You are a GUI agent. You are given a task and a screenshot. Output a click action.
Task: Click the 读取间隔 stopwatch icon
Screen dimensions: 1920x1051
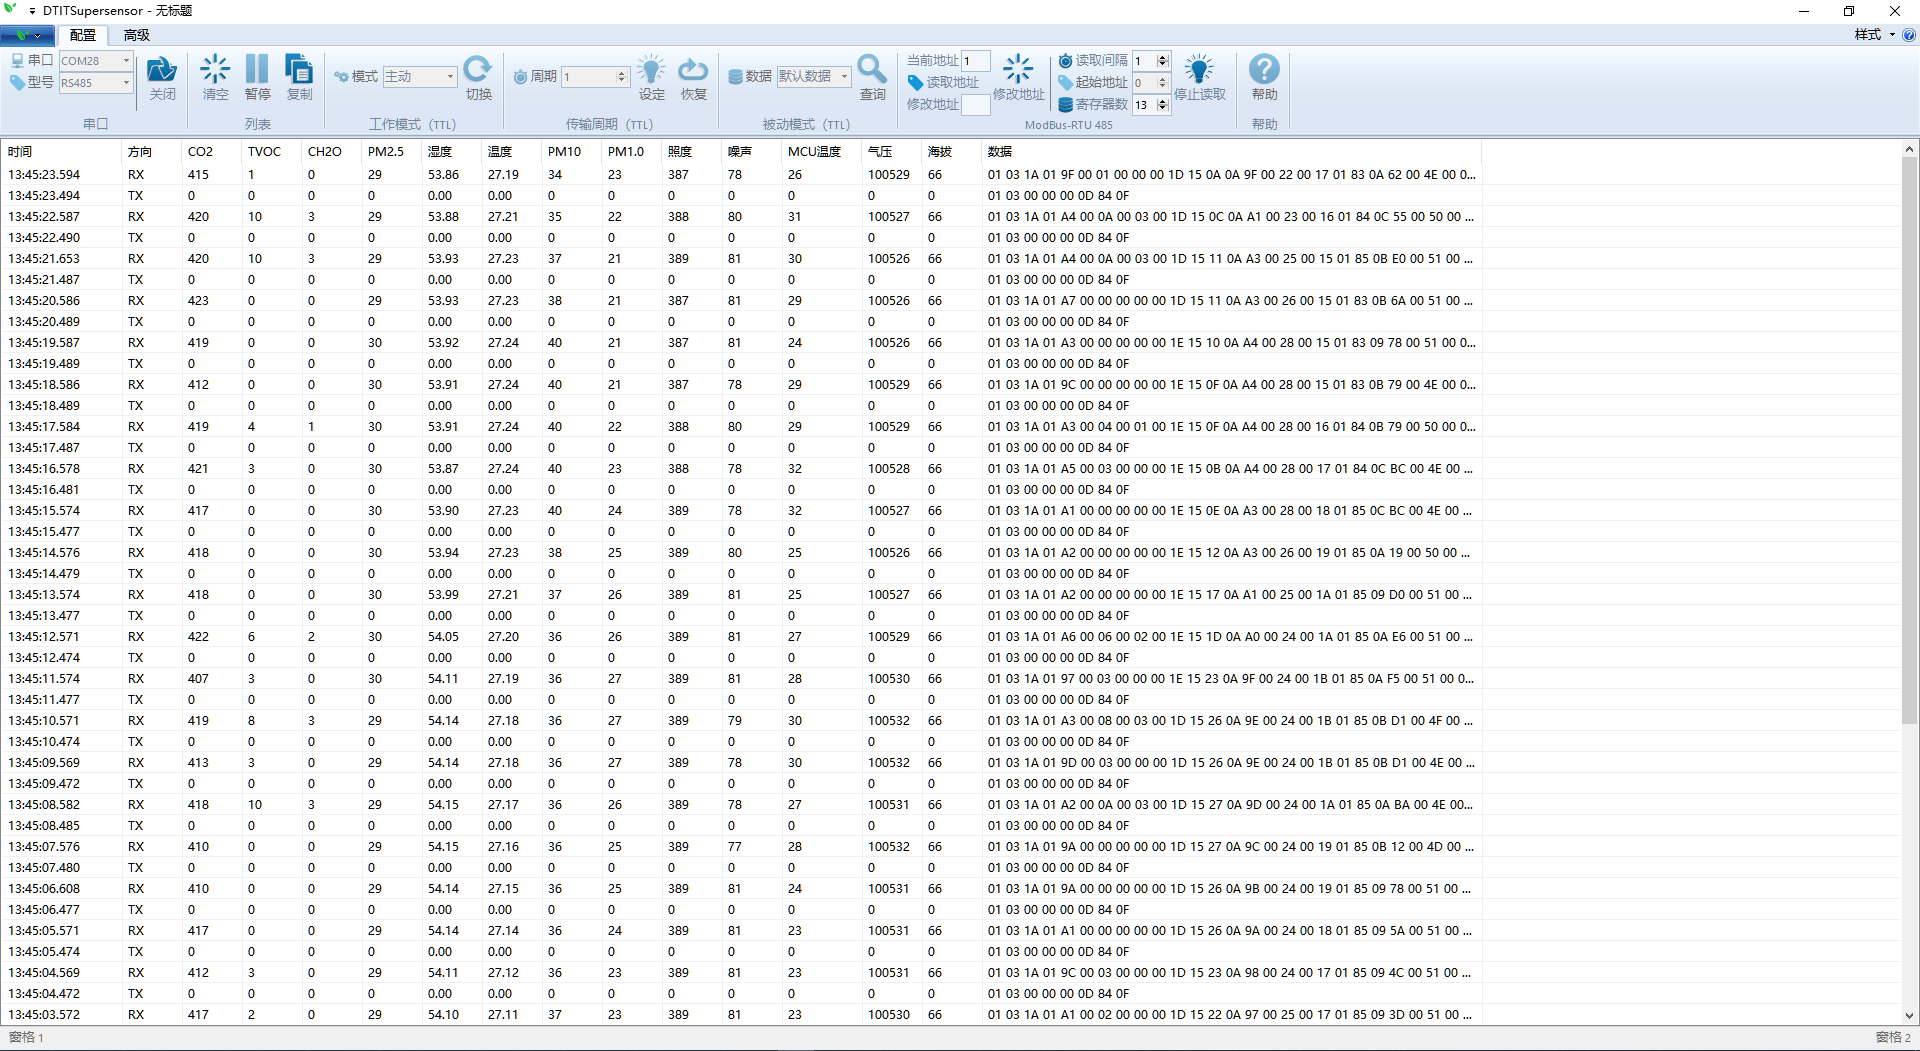[1065, 60]
